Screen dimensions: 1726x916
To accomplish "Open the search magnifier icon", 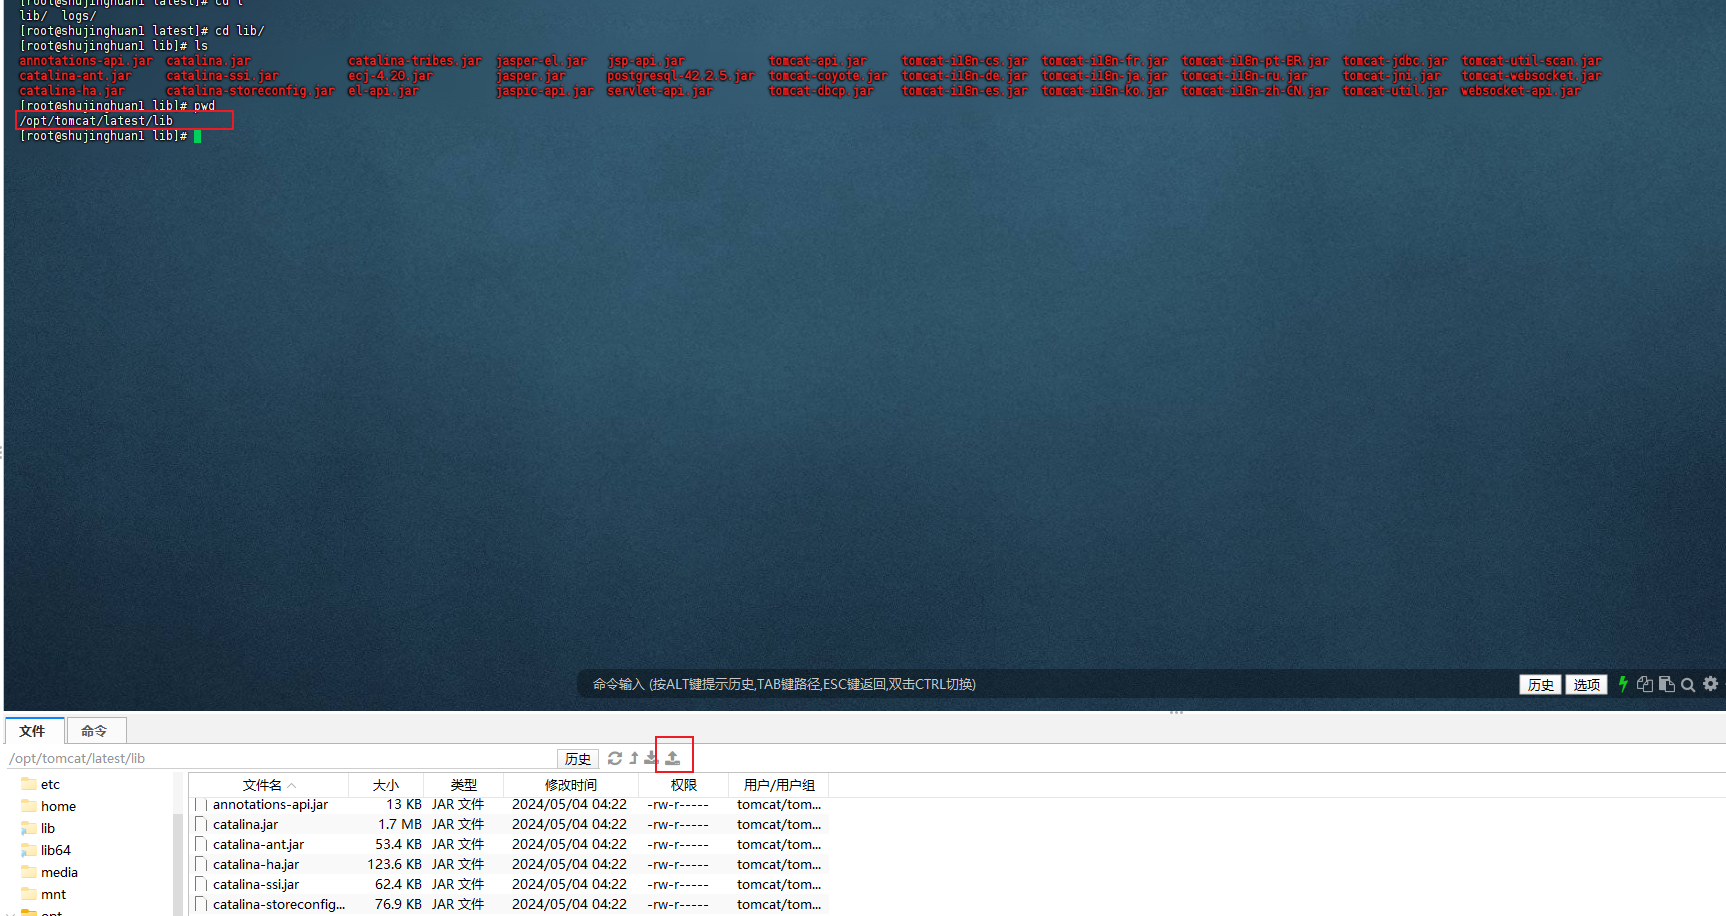I will pos(1688,684).
